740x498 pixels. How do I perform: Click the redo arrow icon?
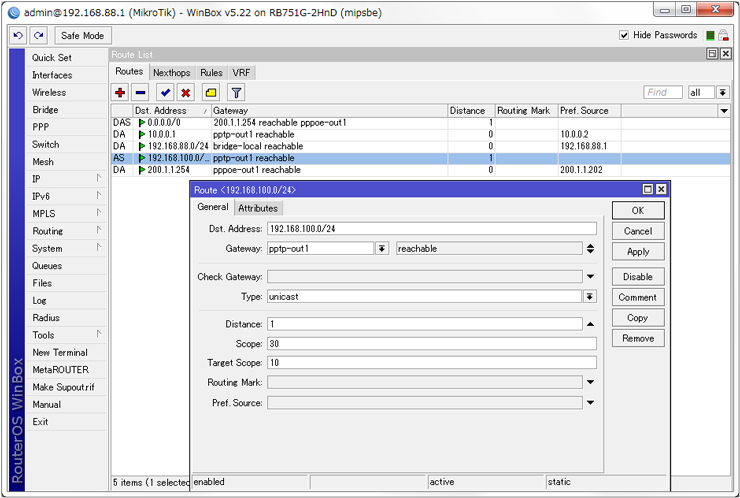pyautogui.click(x=39, y=35)
